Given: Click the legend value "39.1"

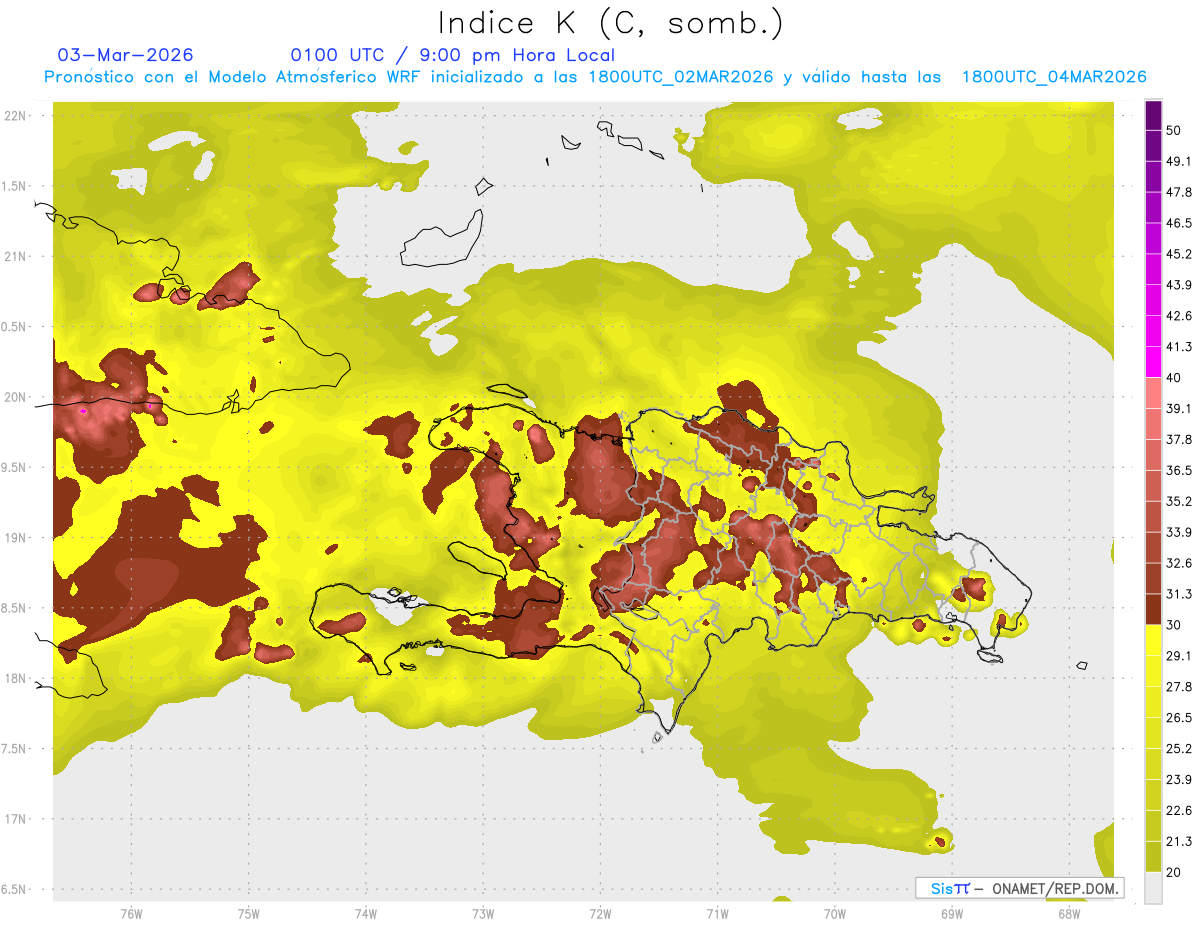Looking at the screenshot, I should (1179, 408).
